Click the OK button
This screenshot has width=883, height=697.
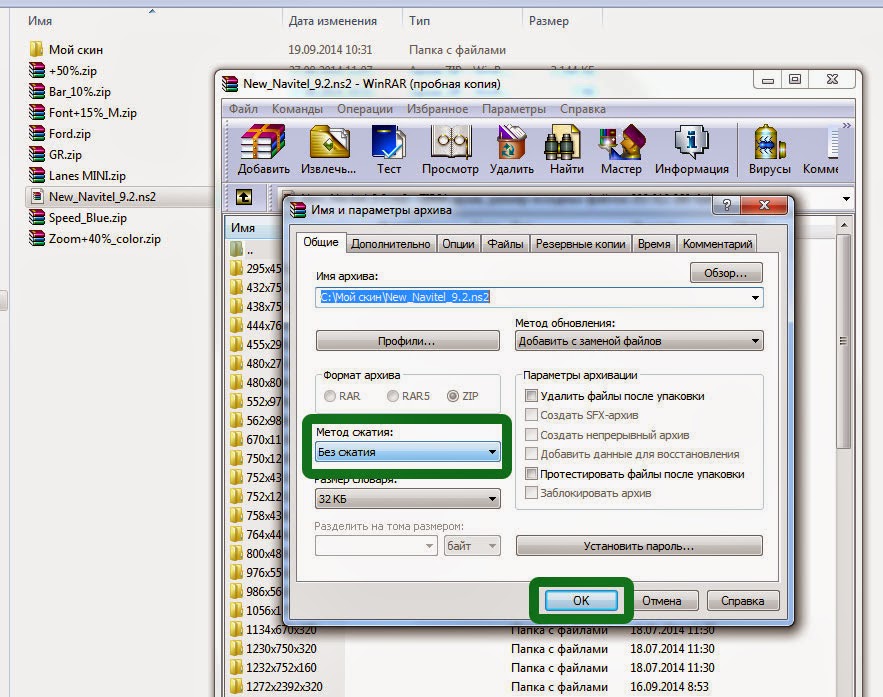coord(581,601)
